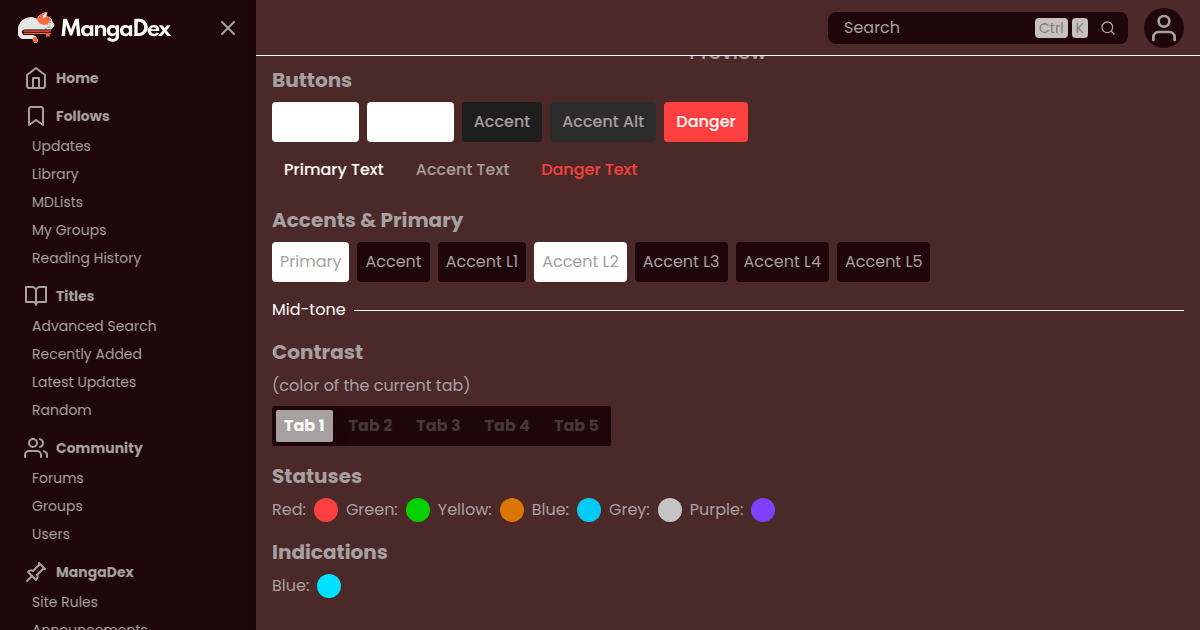Open a Random title
Screen dimensions: 1200x630
click(x=61, y=410)
